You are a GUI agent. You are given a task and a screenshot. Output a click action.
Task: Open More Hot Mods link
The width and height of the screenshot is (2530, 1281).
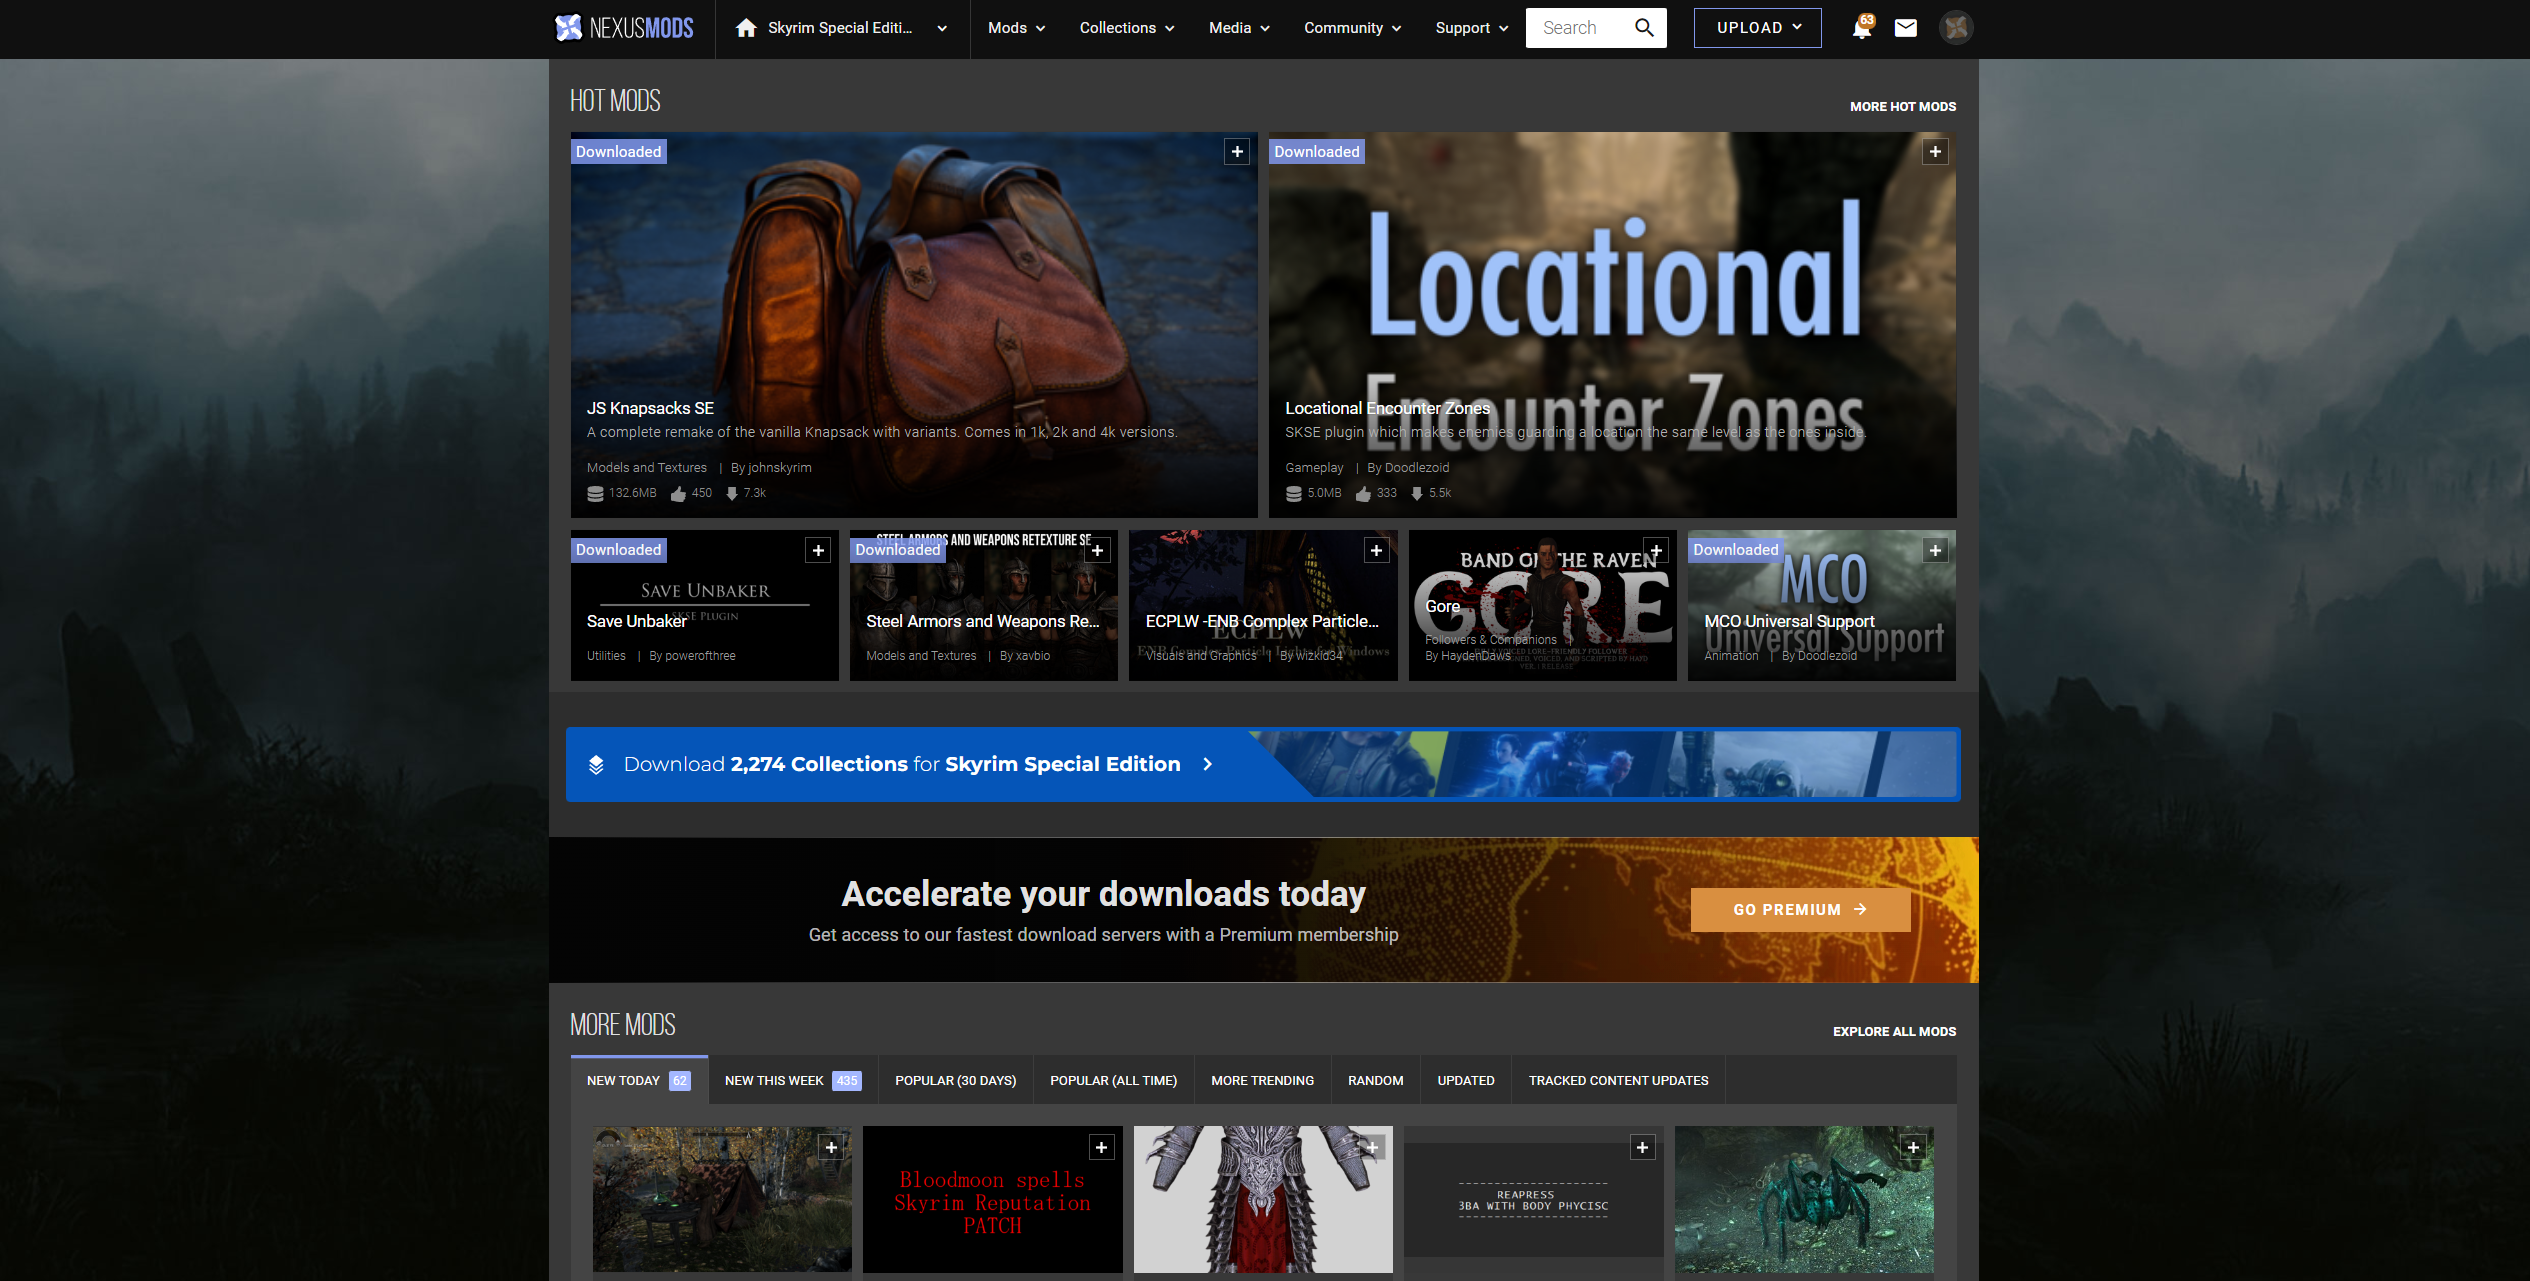pos(1902,107)
